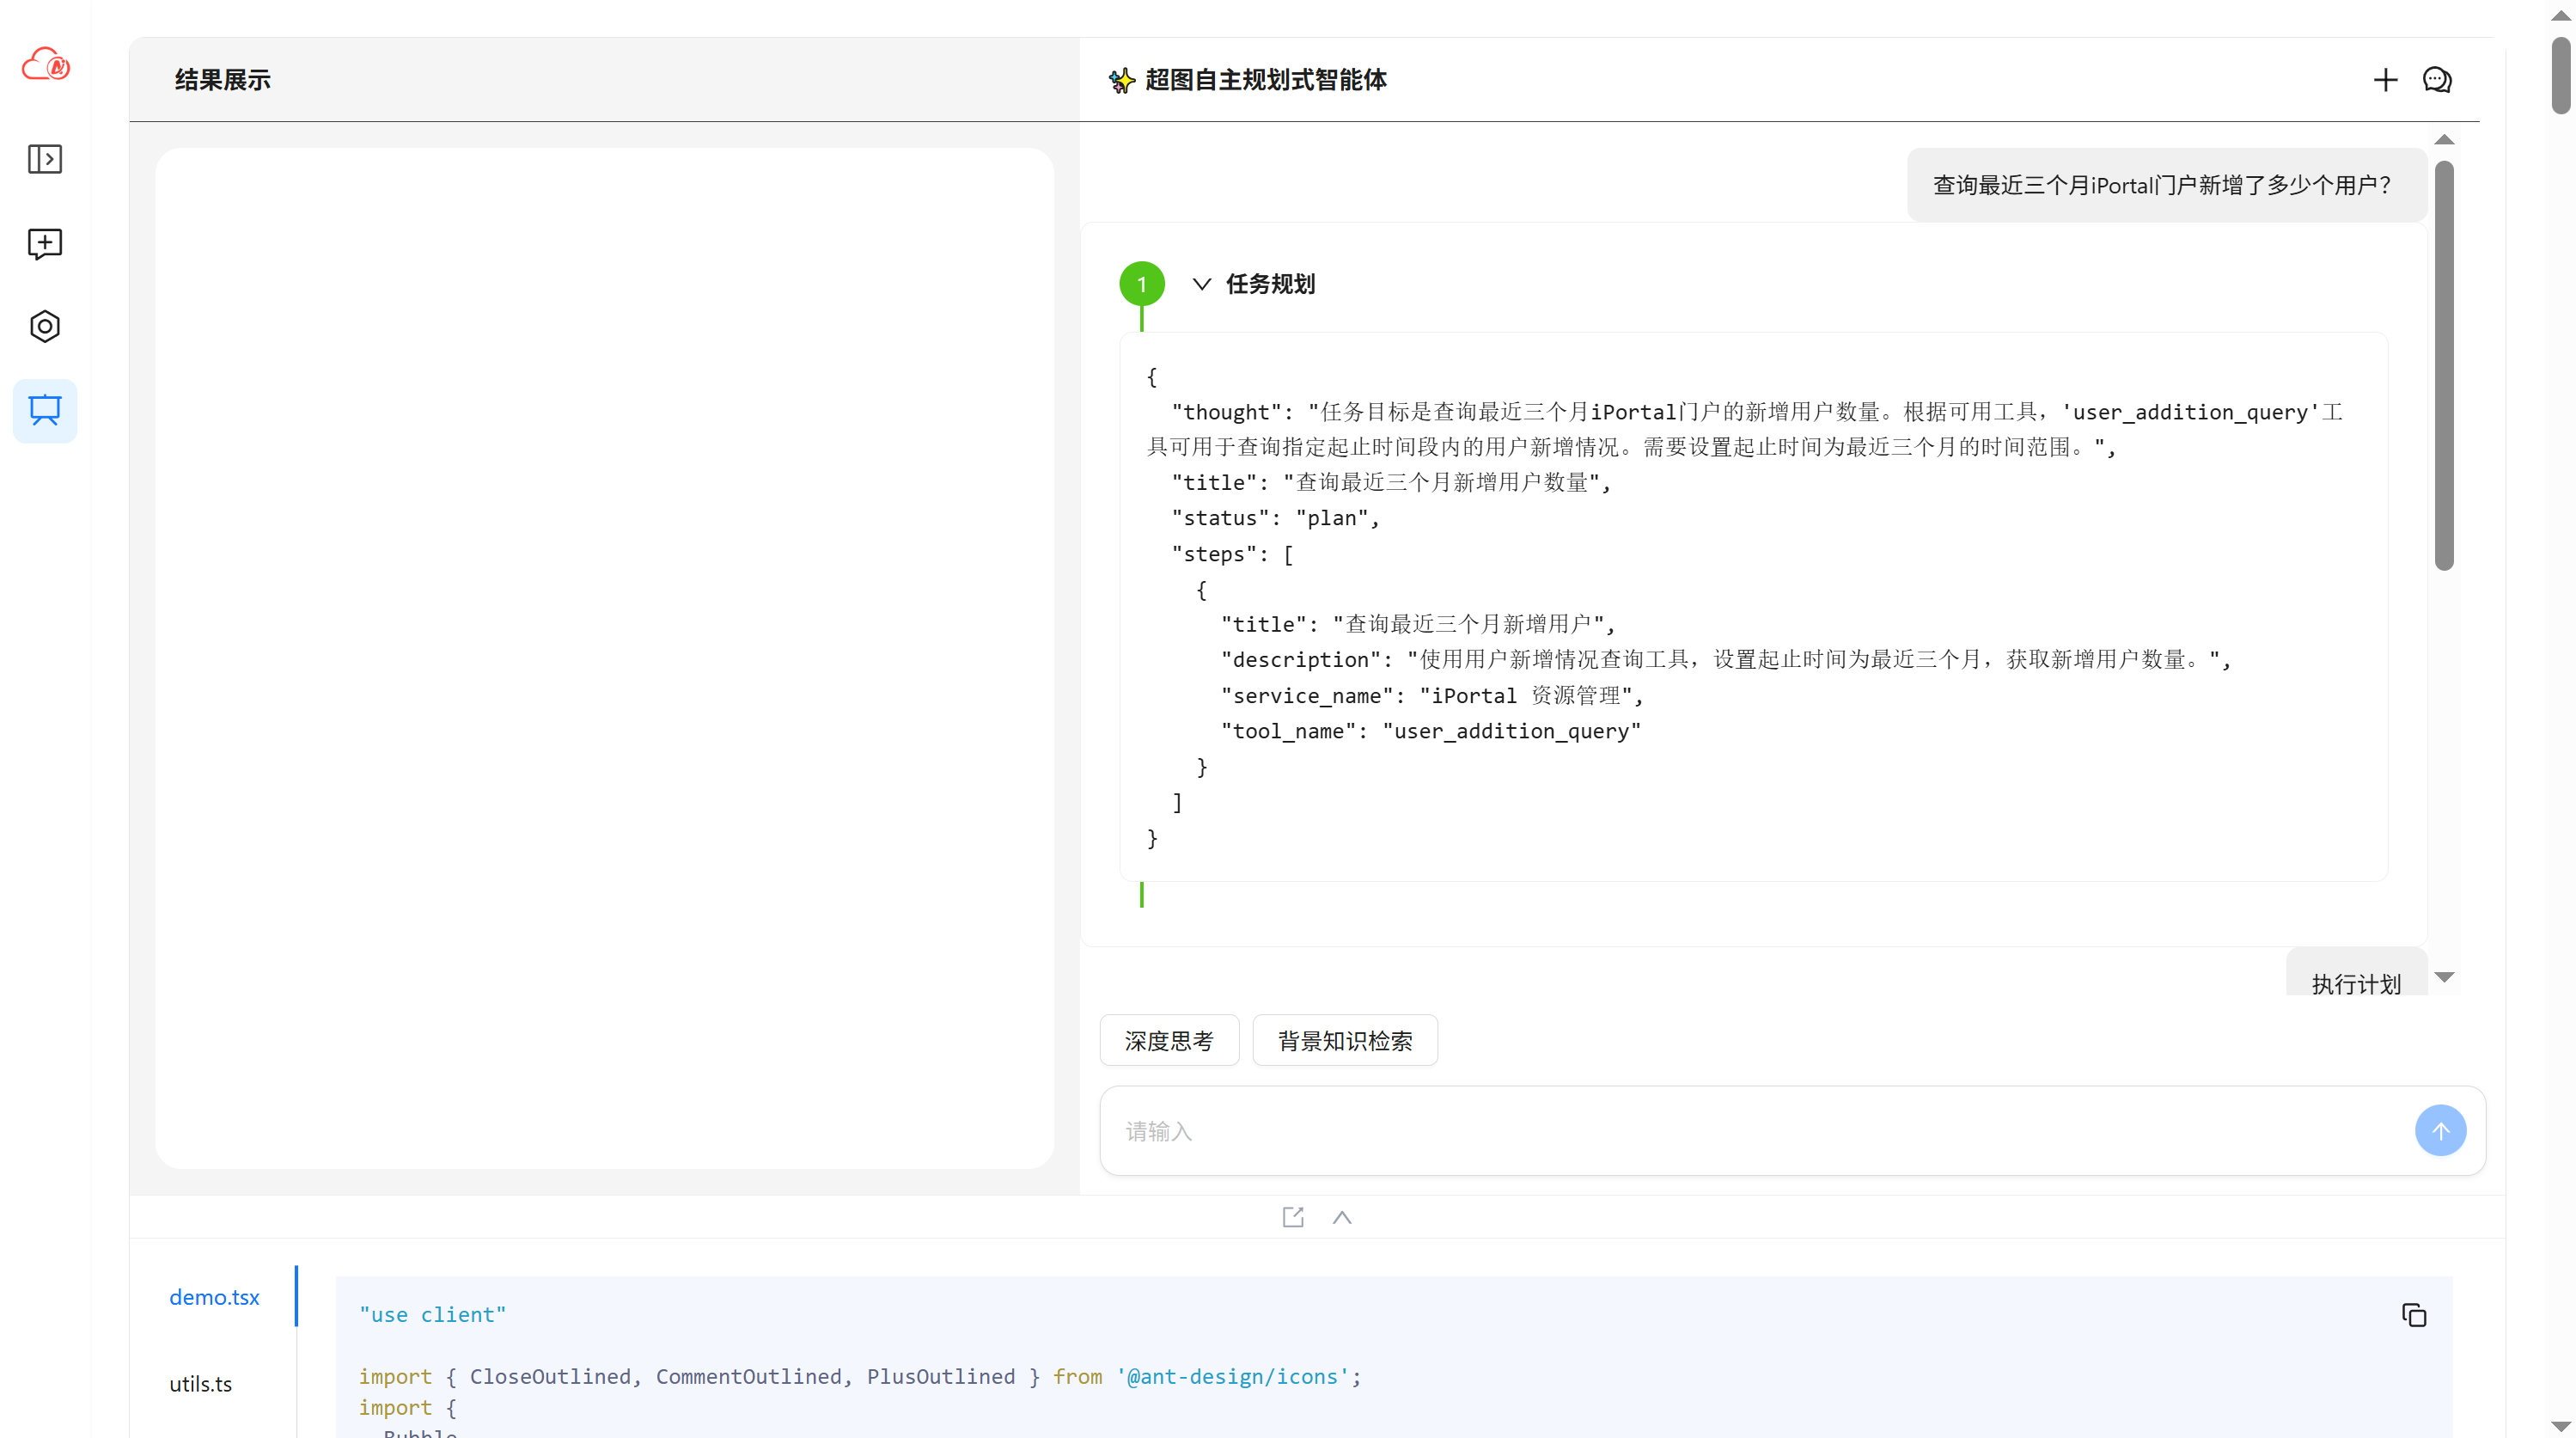Collapse the 任务规划 section chevron
Image resolution: width=2576 pixels, height=1438 pixels.
(1202, 284)
